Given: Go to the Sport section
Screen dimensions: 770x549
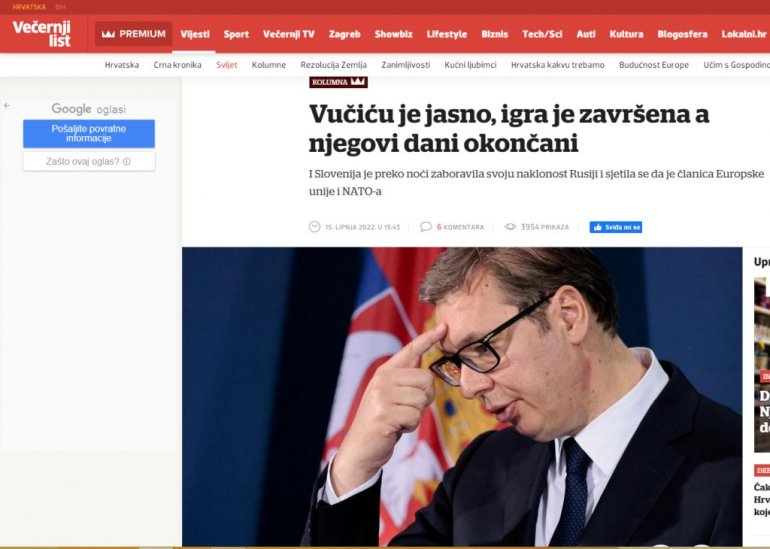Looking at the screenshot, I should (x=236, y=34).
